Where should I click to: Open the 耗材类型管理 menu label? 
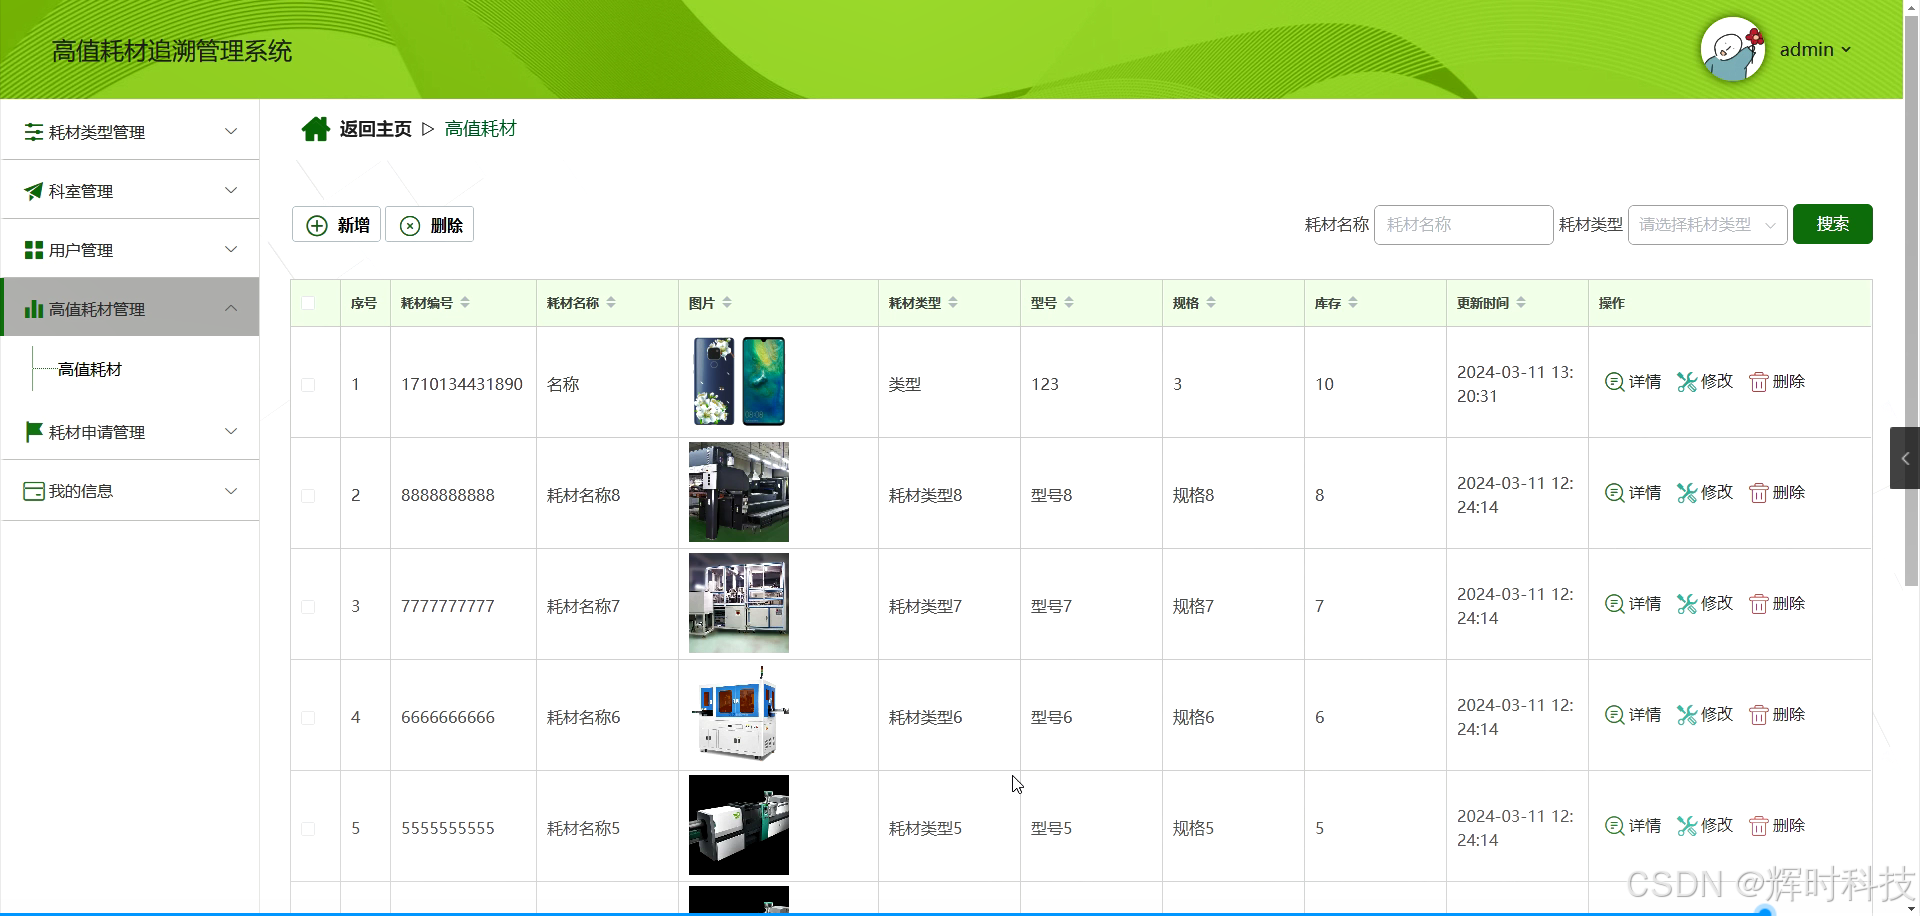(x=97, y=132)
